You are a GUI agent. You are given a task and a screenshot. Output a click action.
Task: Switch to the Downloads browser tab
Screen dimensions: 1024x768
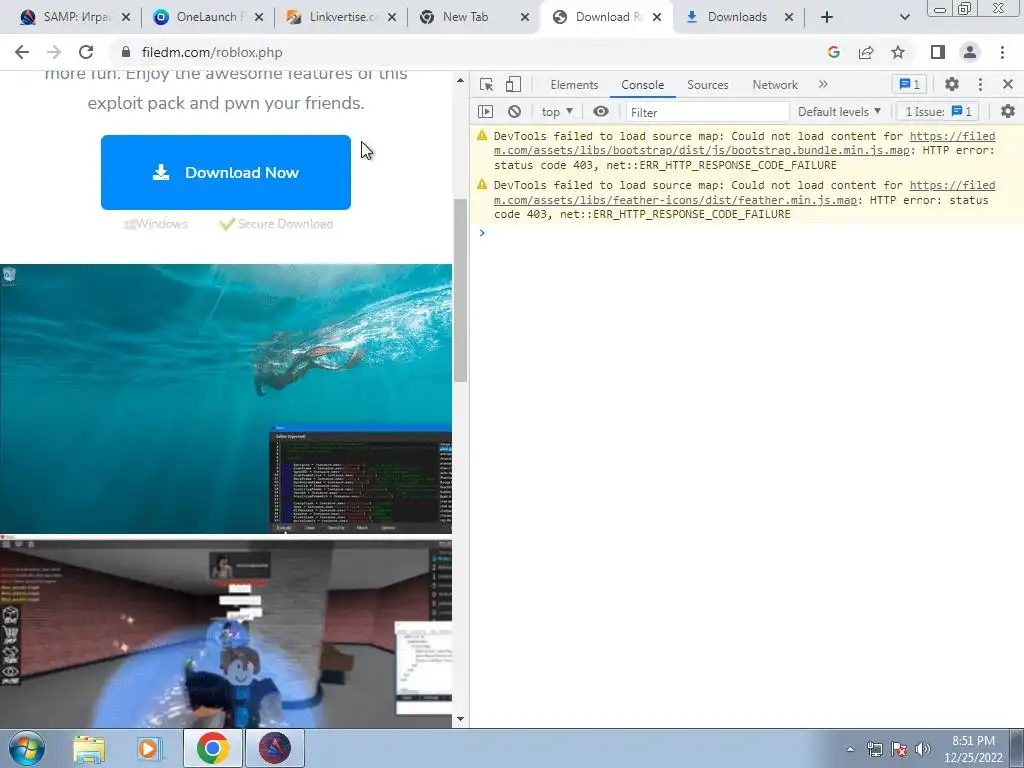pos(737,17)
